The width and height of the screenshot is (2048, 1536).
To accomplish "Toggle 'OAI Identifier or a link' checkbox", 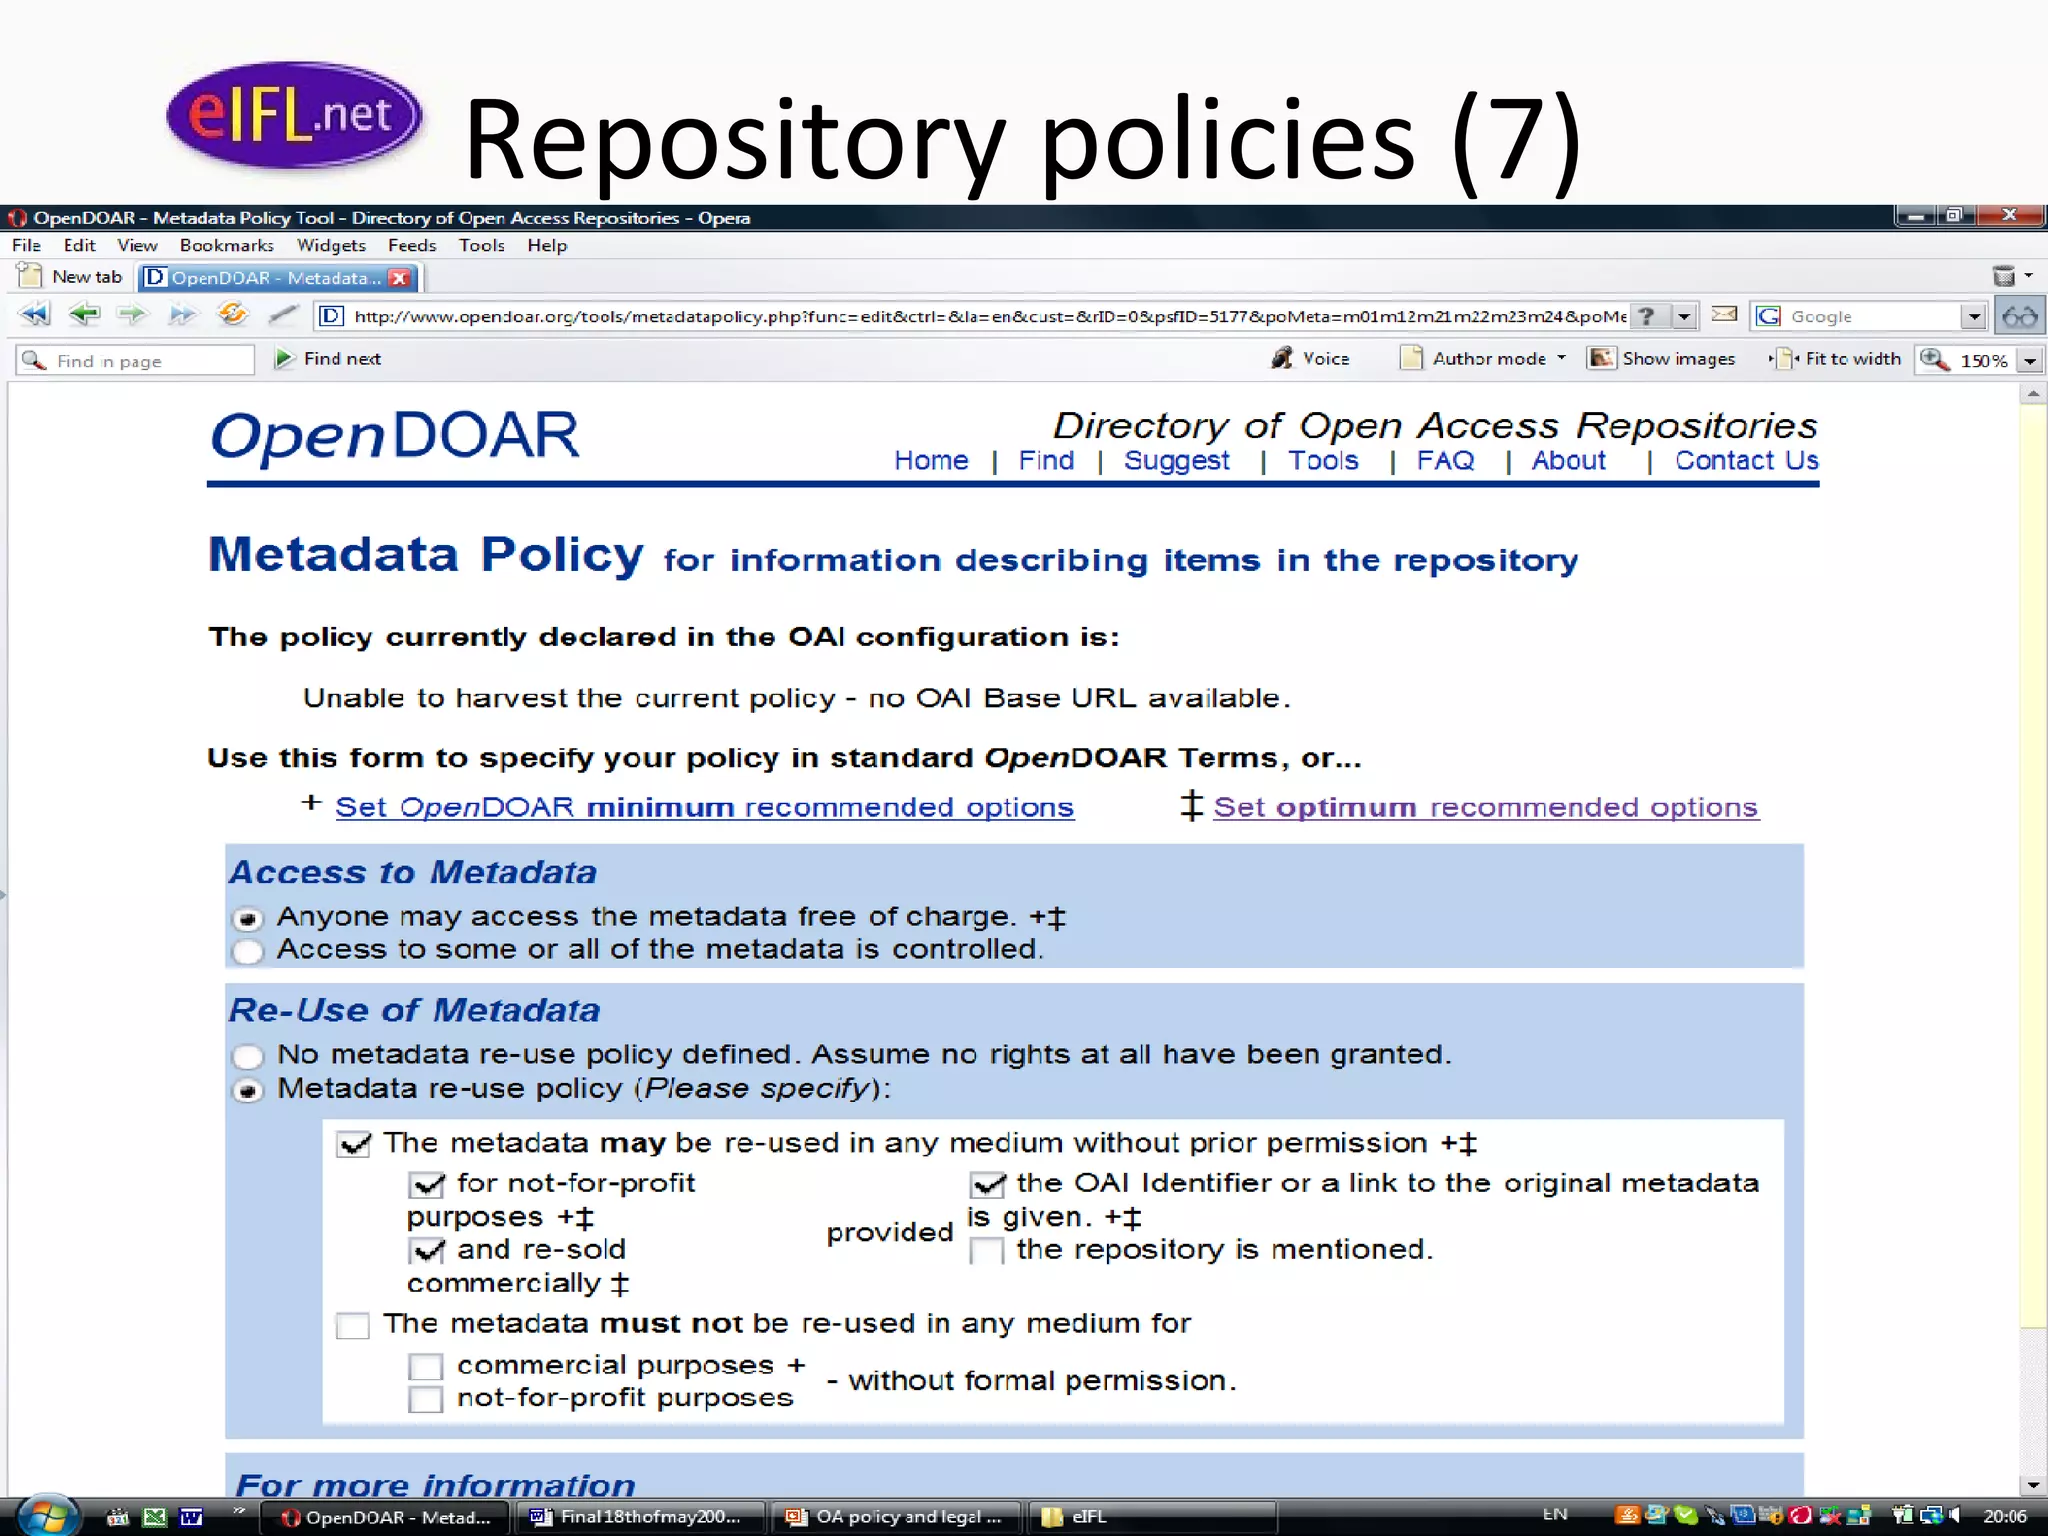I will (987, 1185).
